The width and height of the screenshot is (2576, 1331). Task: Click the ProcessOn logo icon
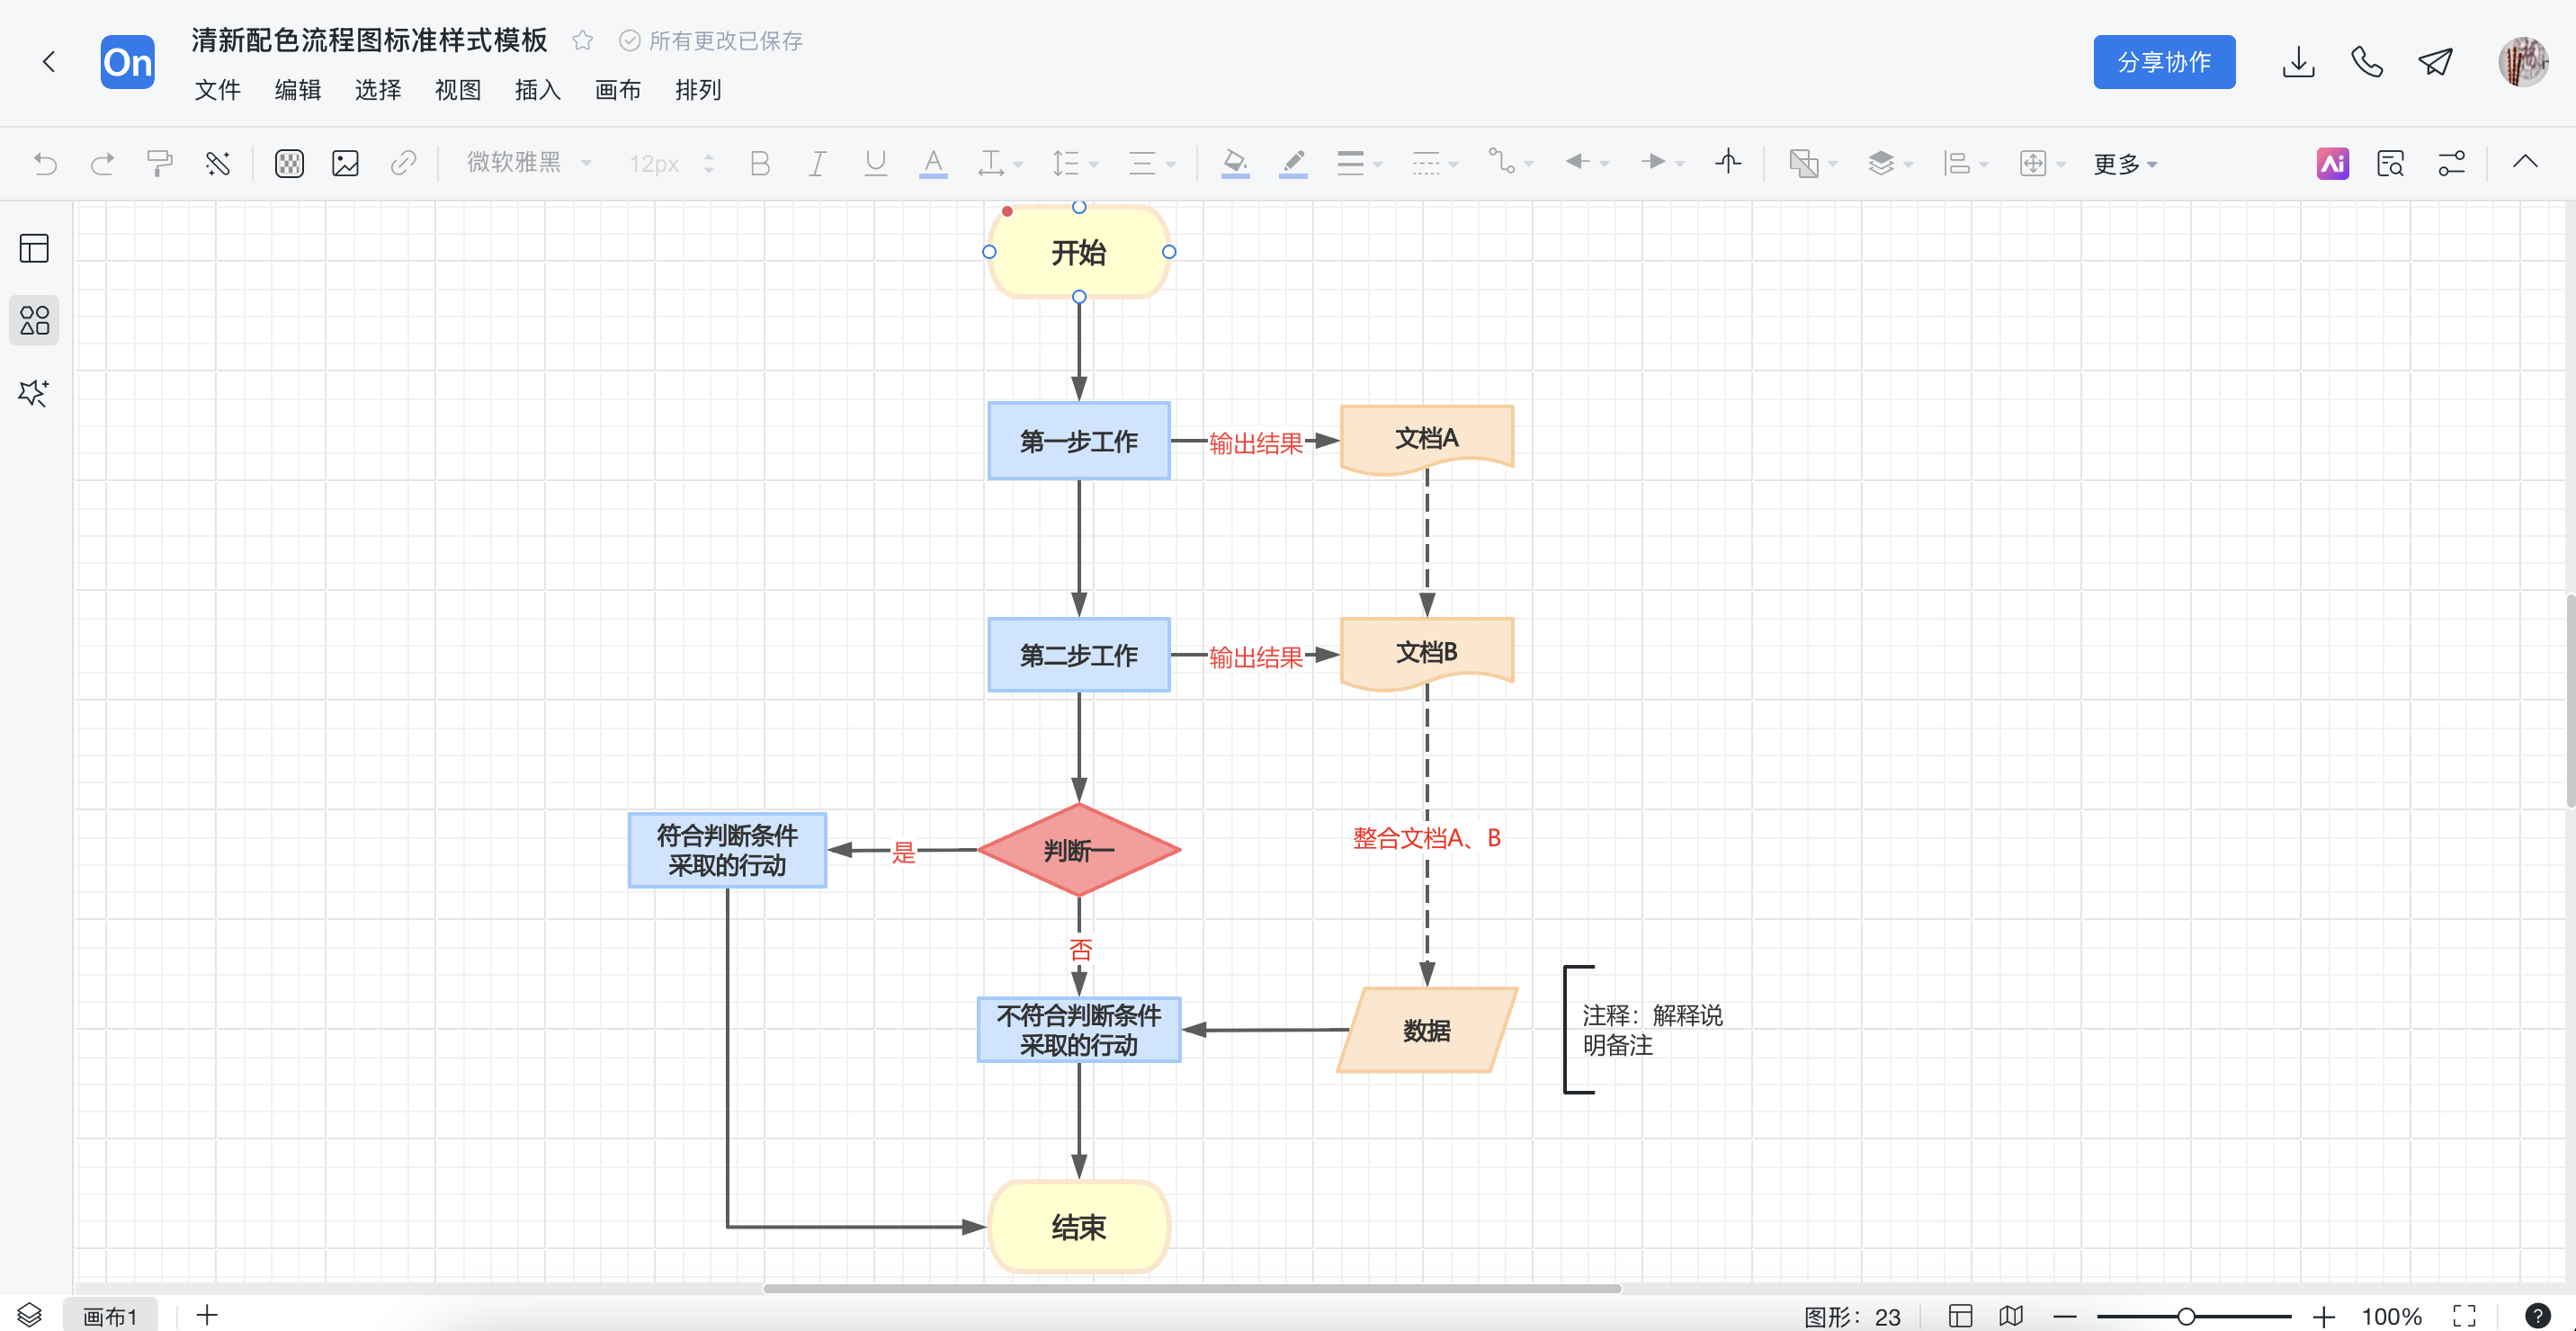tap(128, 62)
